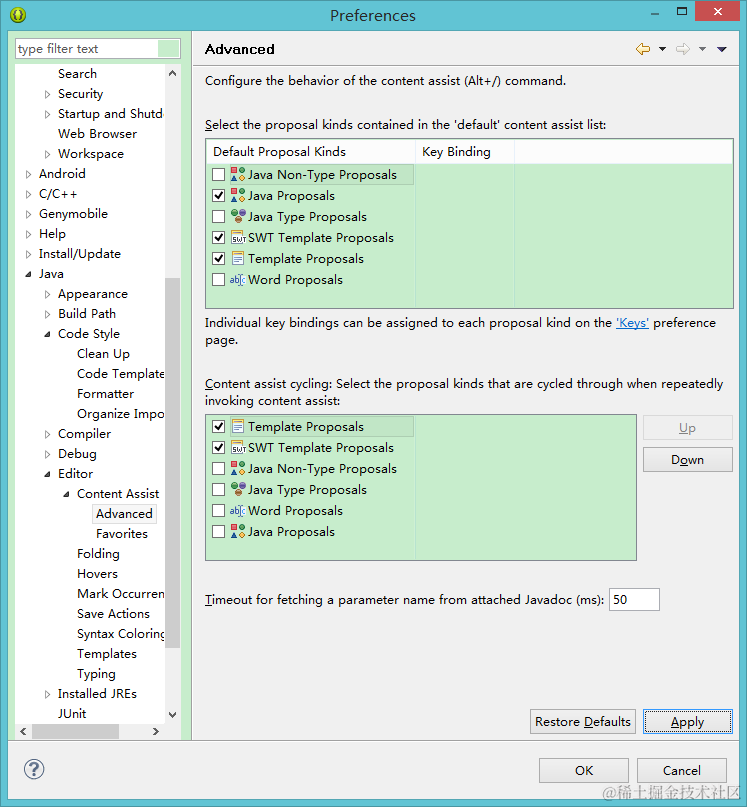Image resolution: width=747 pixels, height=807 pixels.
Task: Expand the Workspace tree node
Action: (x=47, y=154)
